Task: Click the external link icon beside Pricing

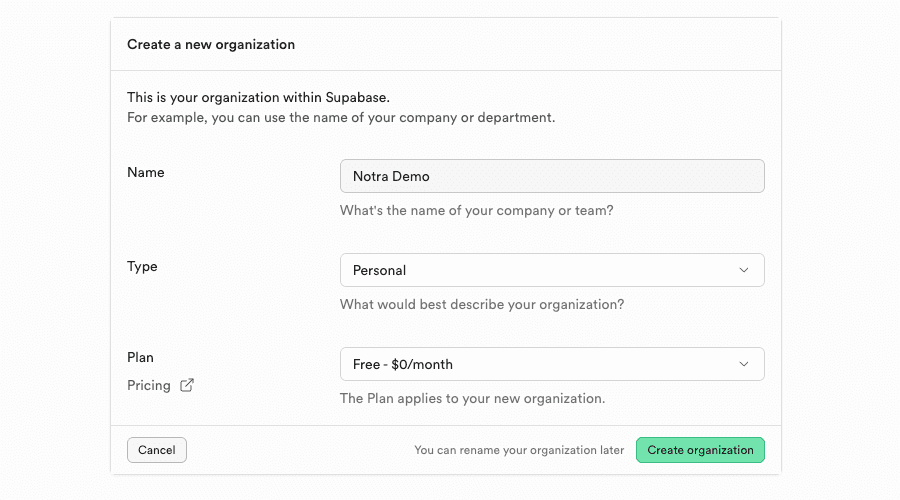Action: click(x=186, y=385)
